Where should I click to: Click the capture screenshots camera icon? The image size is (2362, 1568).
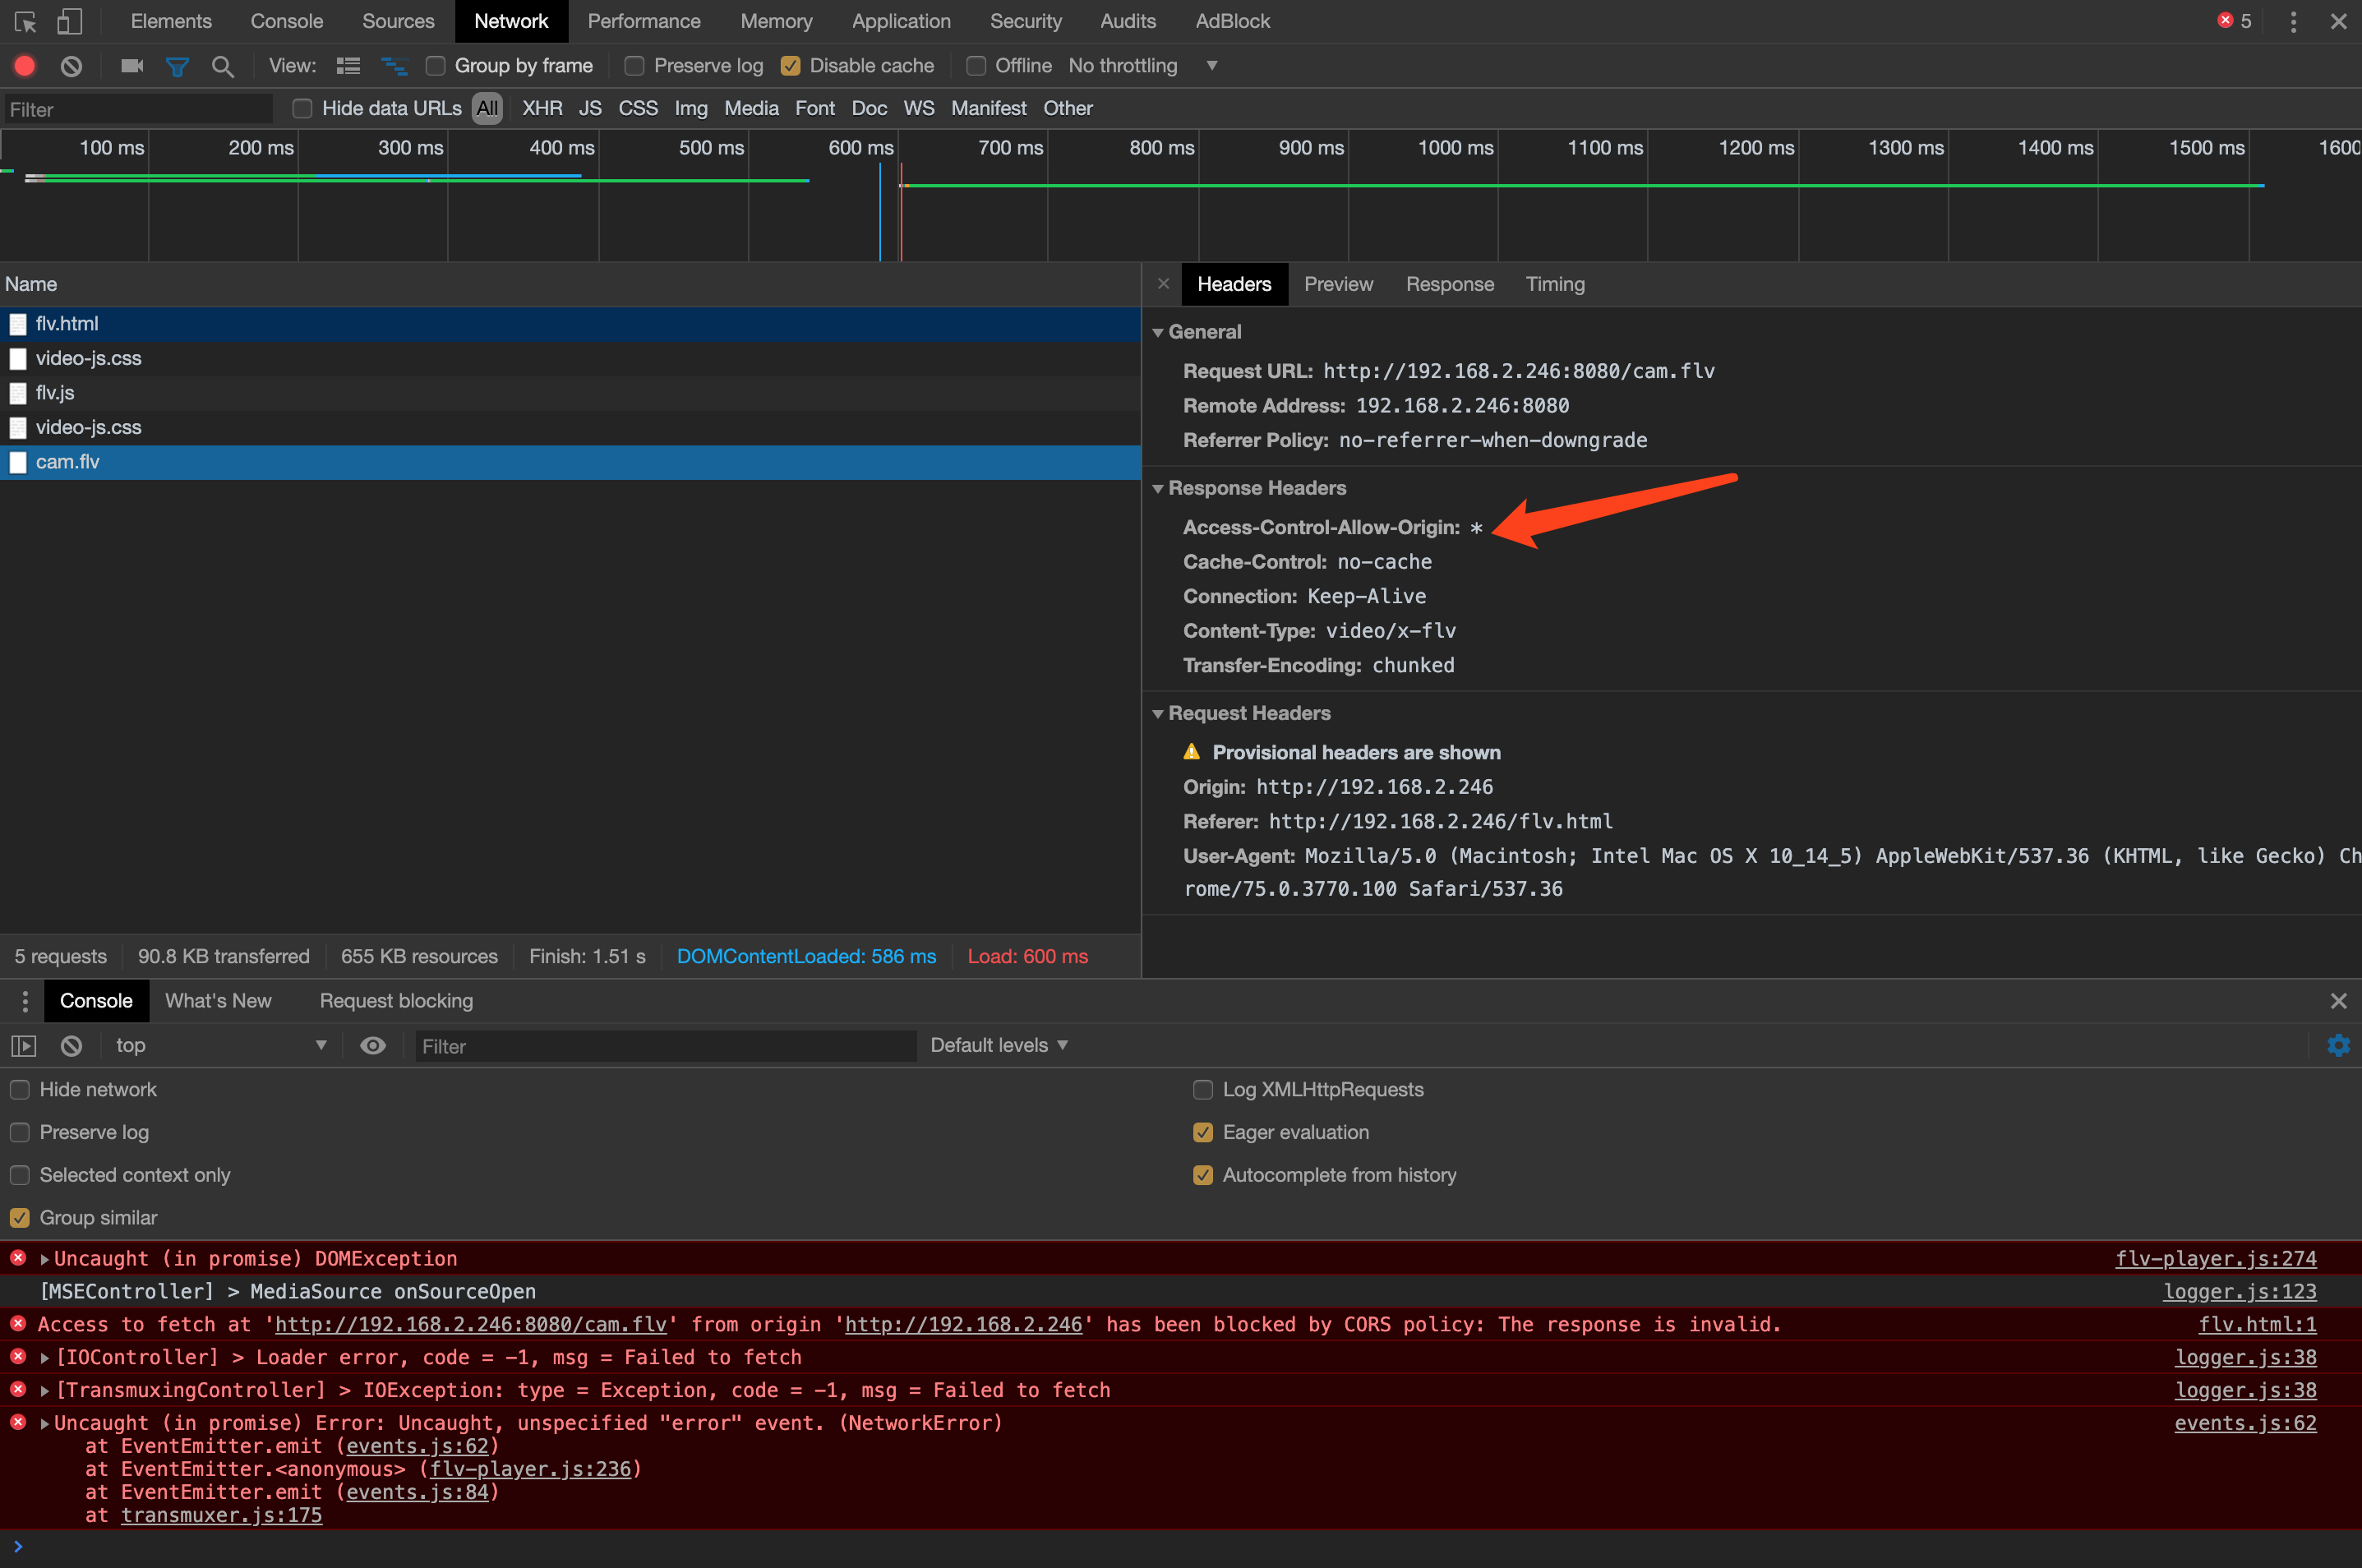pos(132,66)
